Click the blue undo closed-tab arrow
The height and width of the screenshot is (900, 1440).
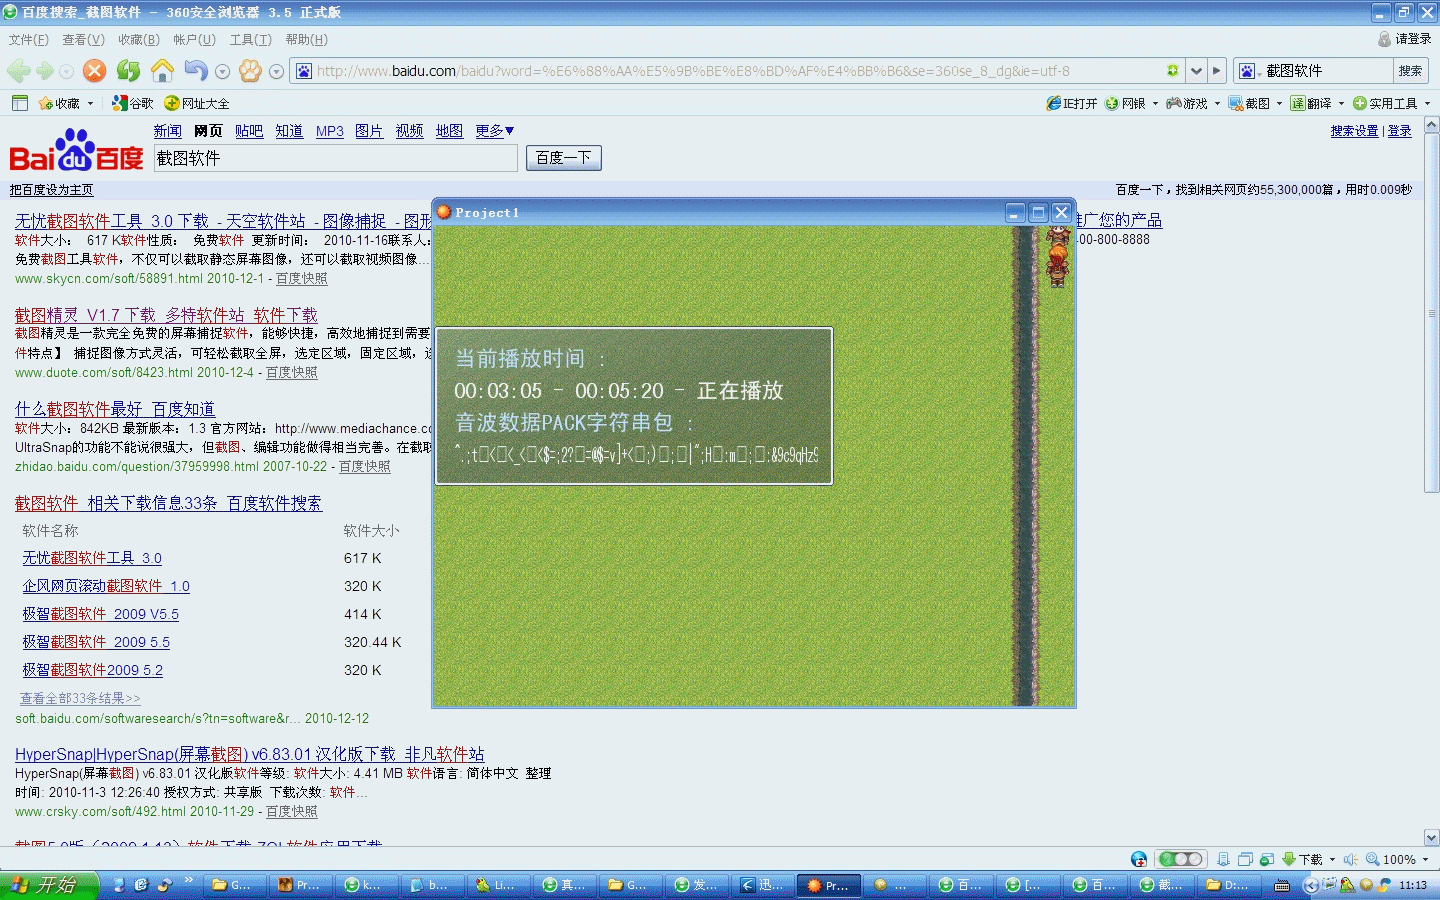[196, 71]
